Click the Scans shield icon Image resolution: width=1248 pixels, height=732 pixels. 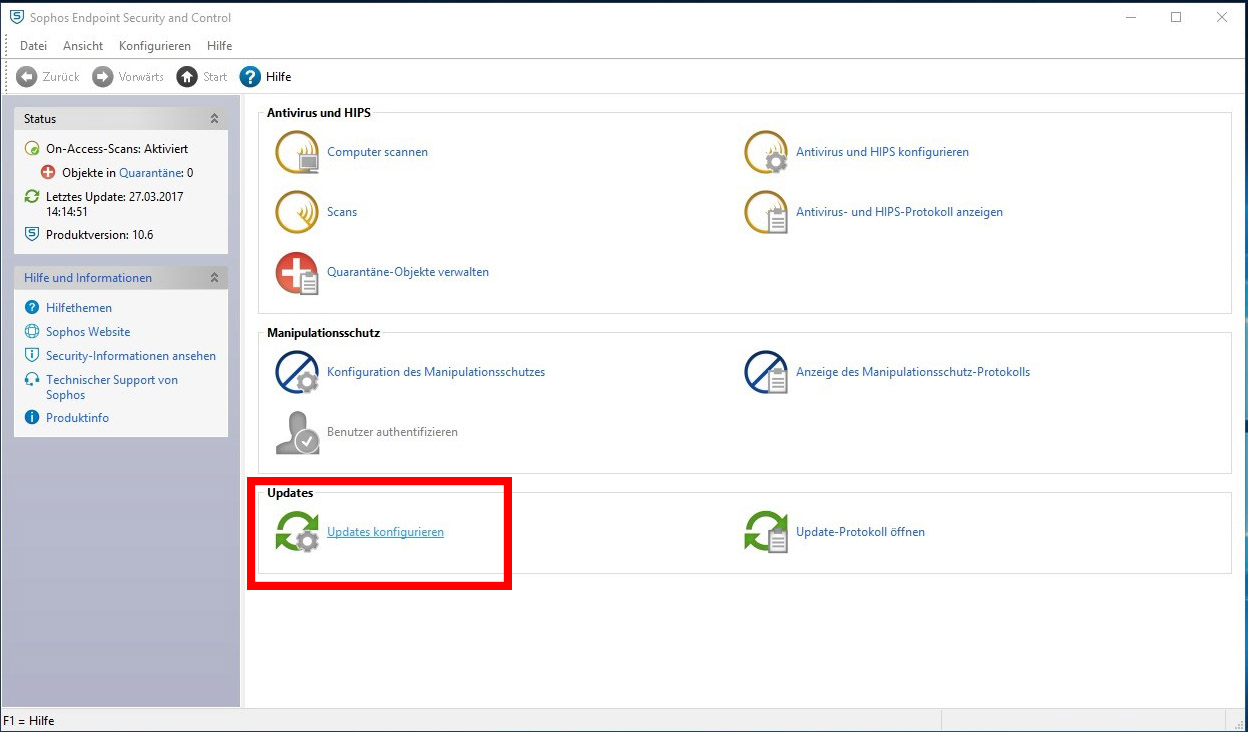click(x=297, y=212)
